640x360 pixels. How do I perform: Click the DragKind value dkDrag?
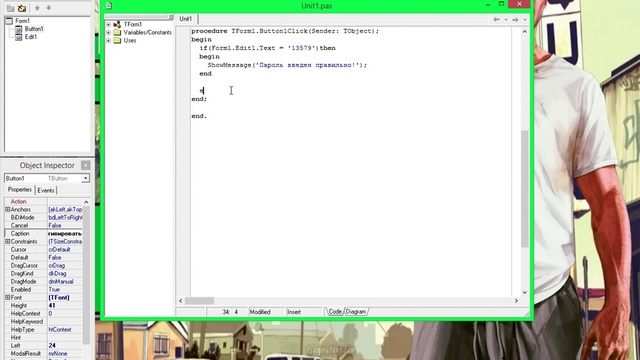57,273
